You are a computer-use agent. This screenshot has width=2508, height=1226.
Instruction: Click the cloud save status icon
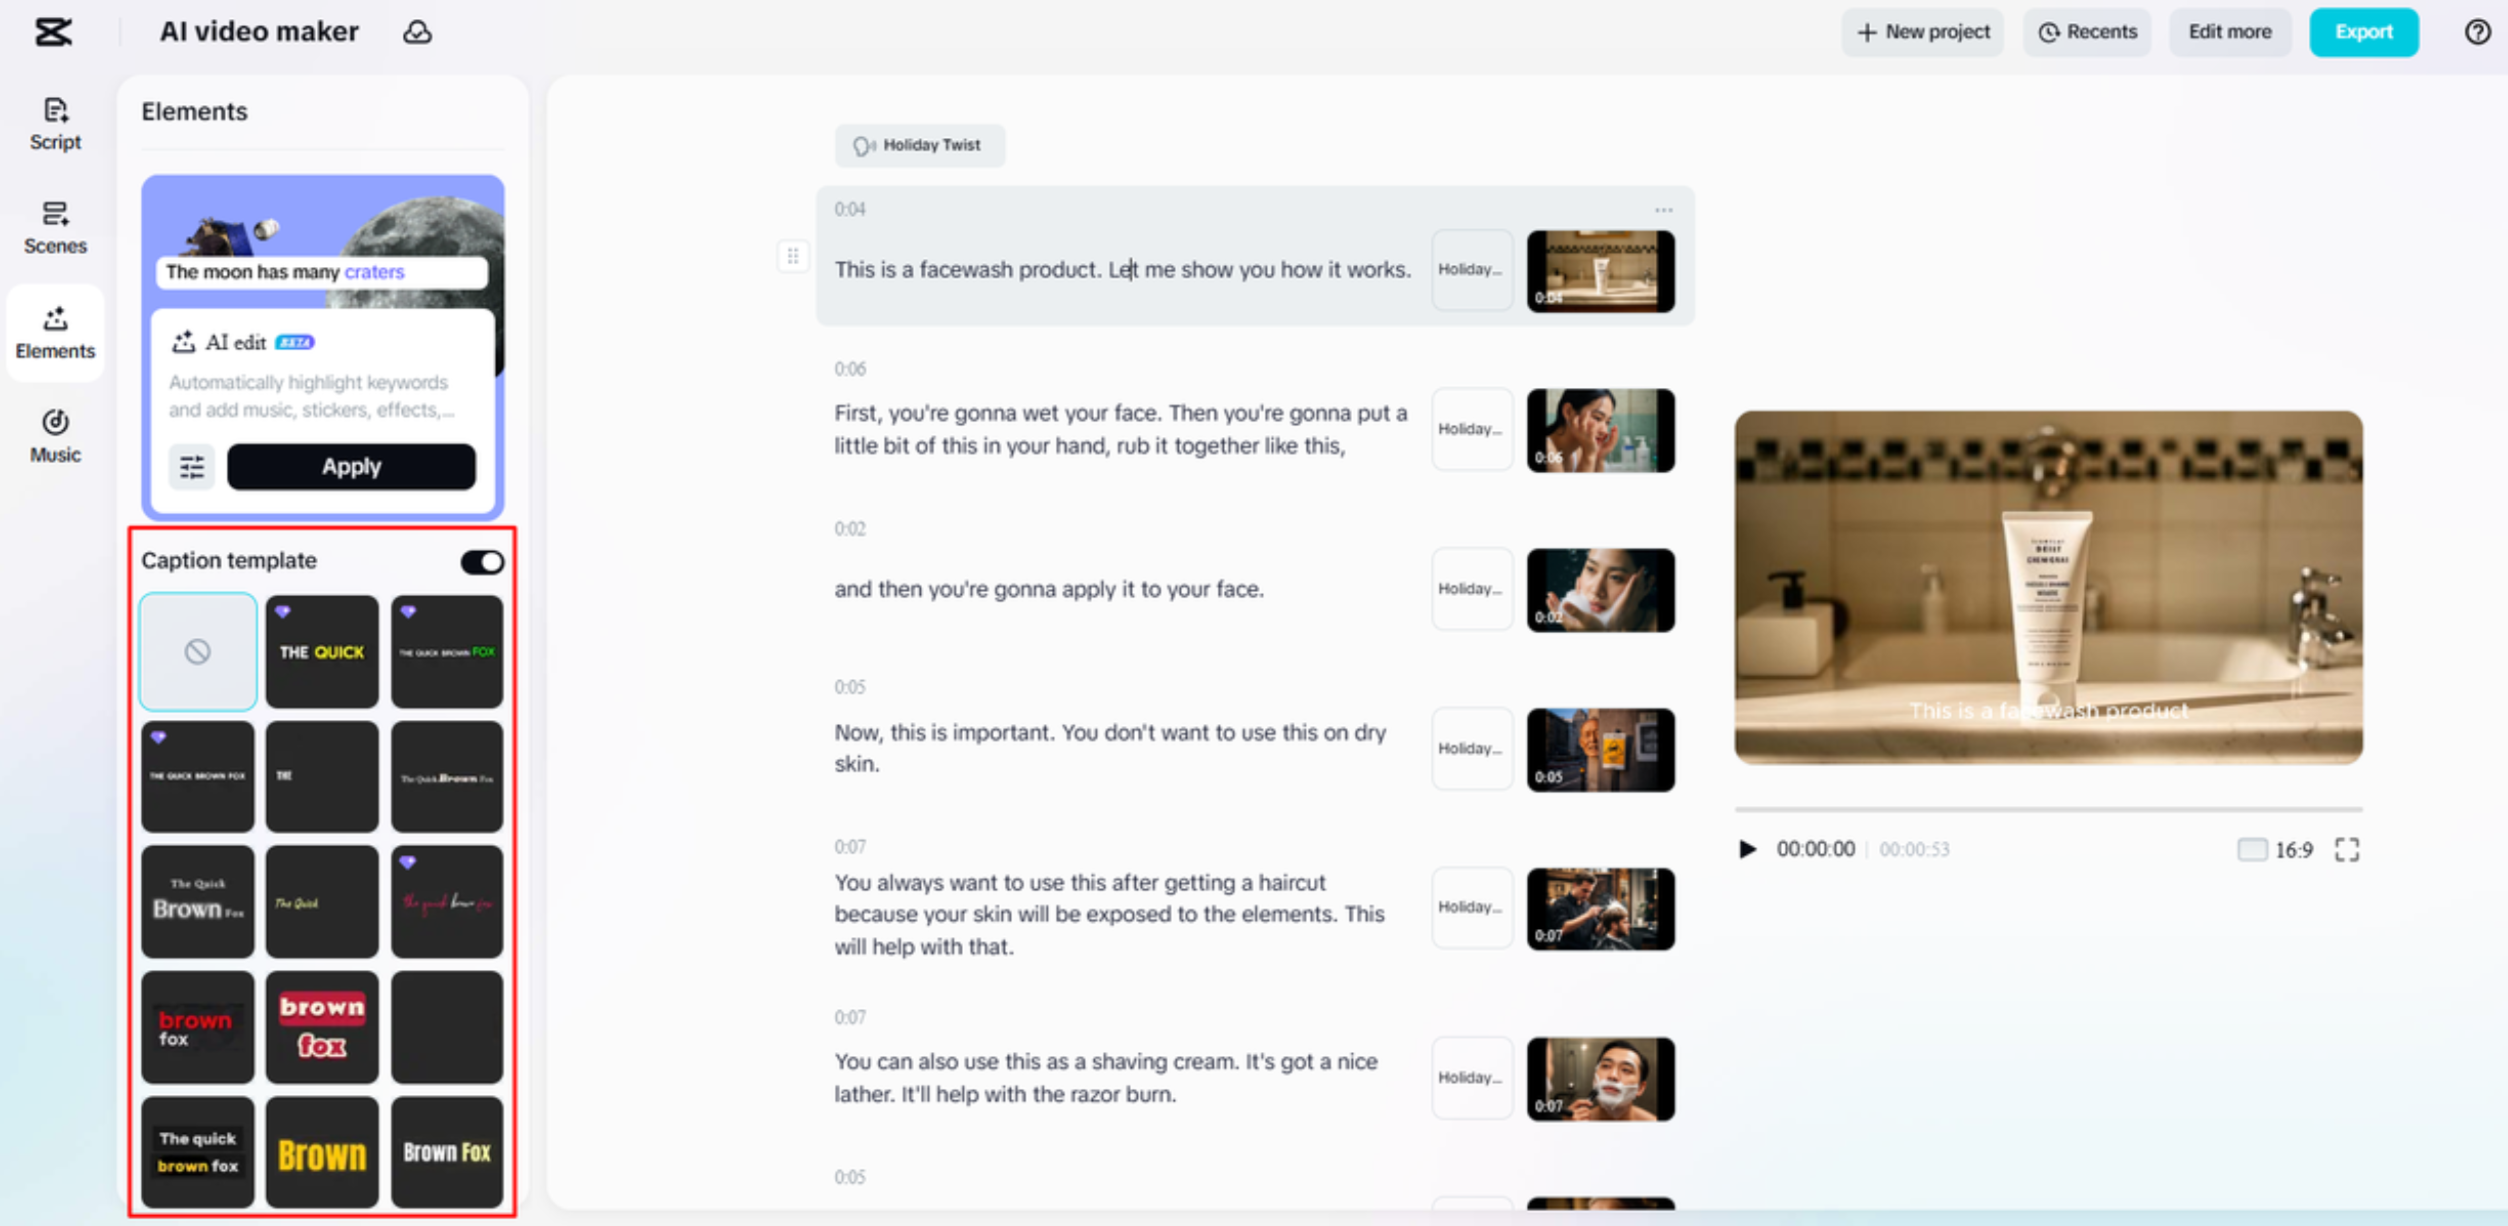(x=417, y=32)
